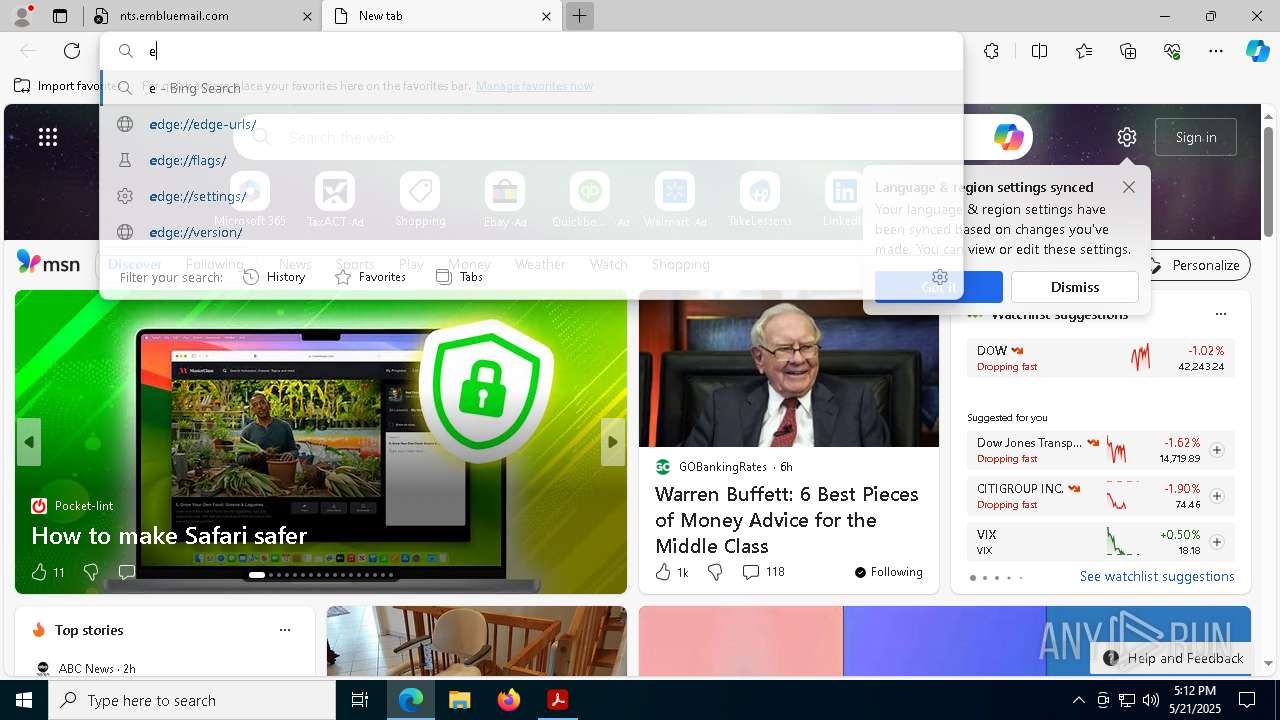Select the e - Bing Search suggestion
This screenshot has height=720, width=1280.
[x=531, y=88]
